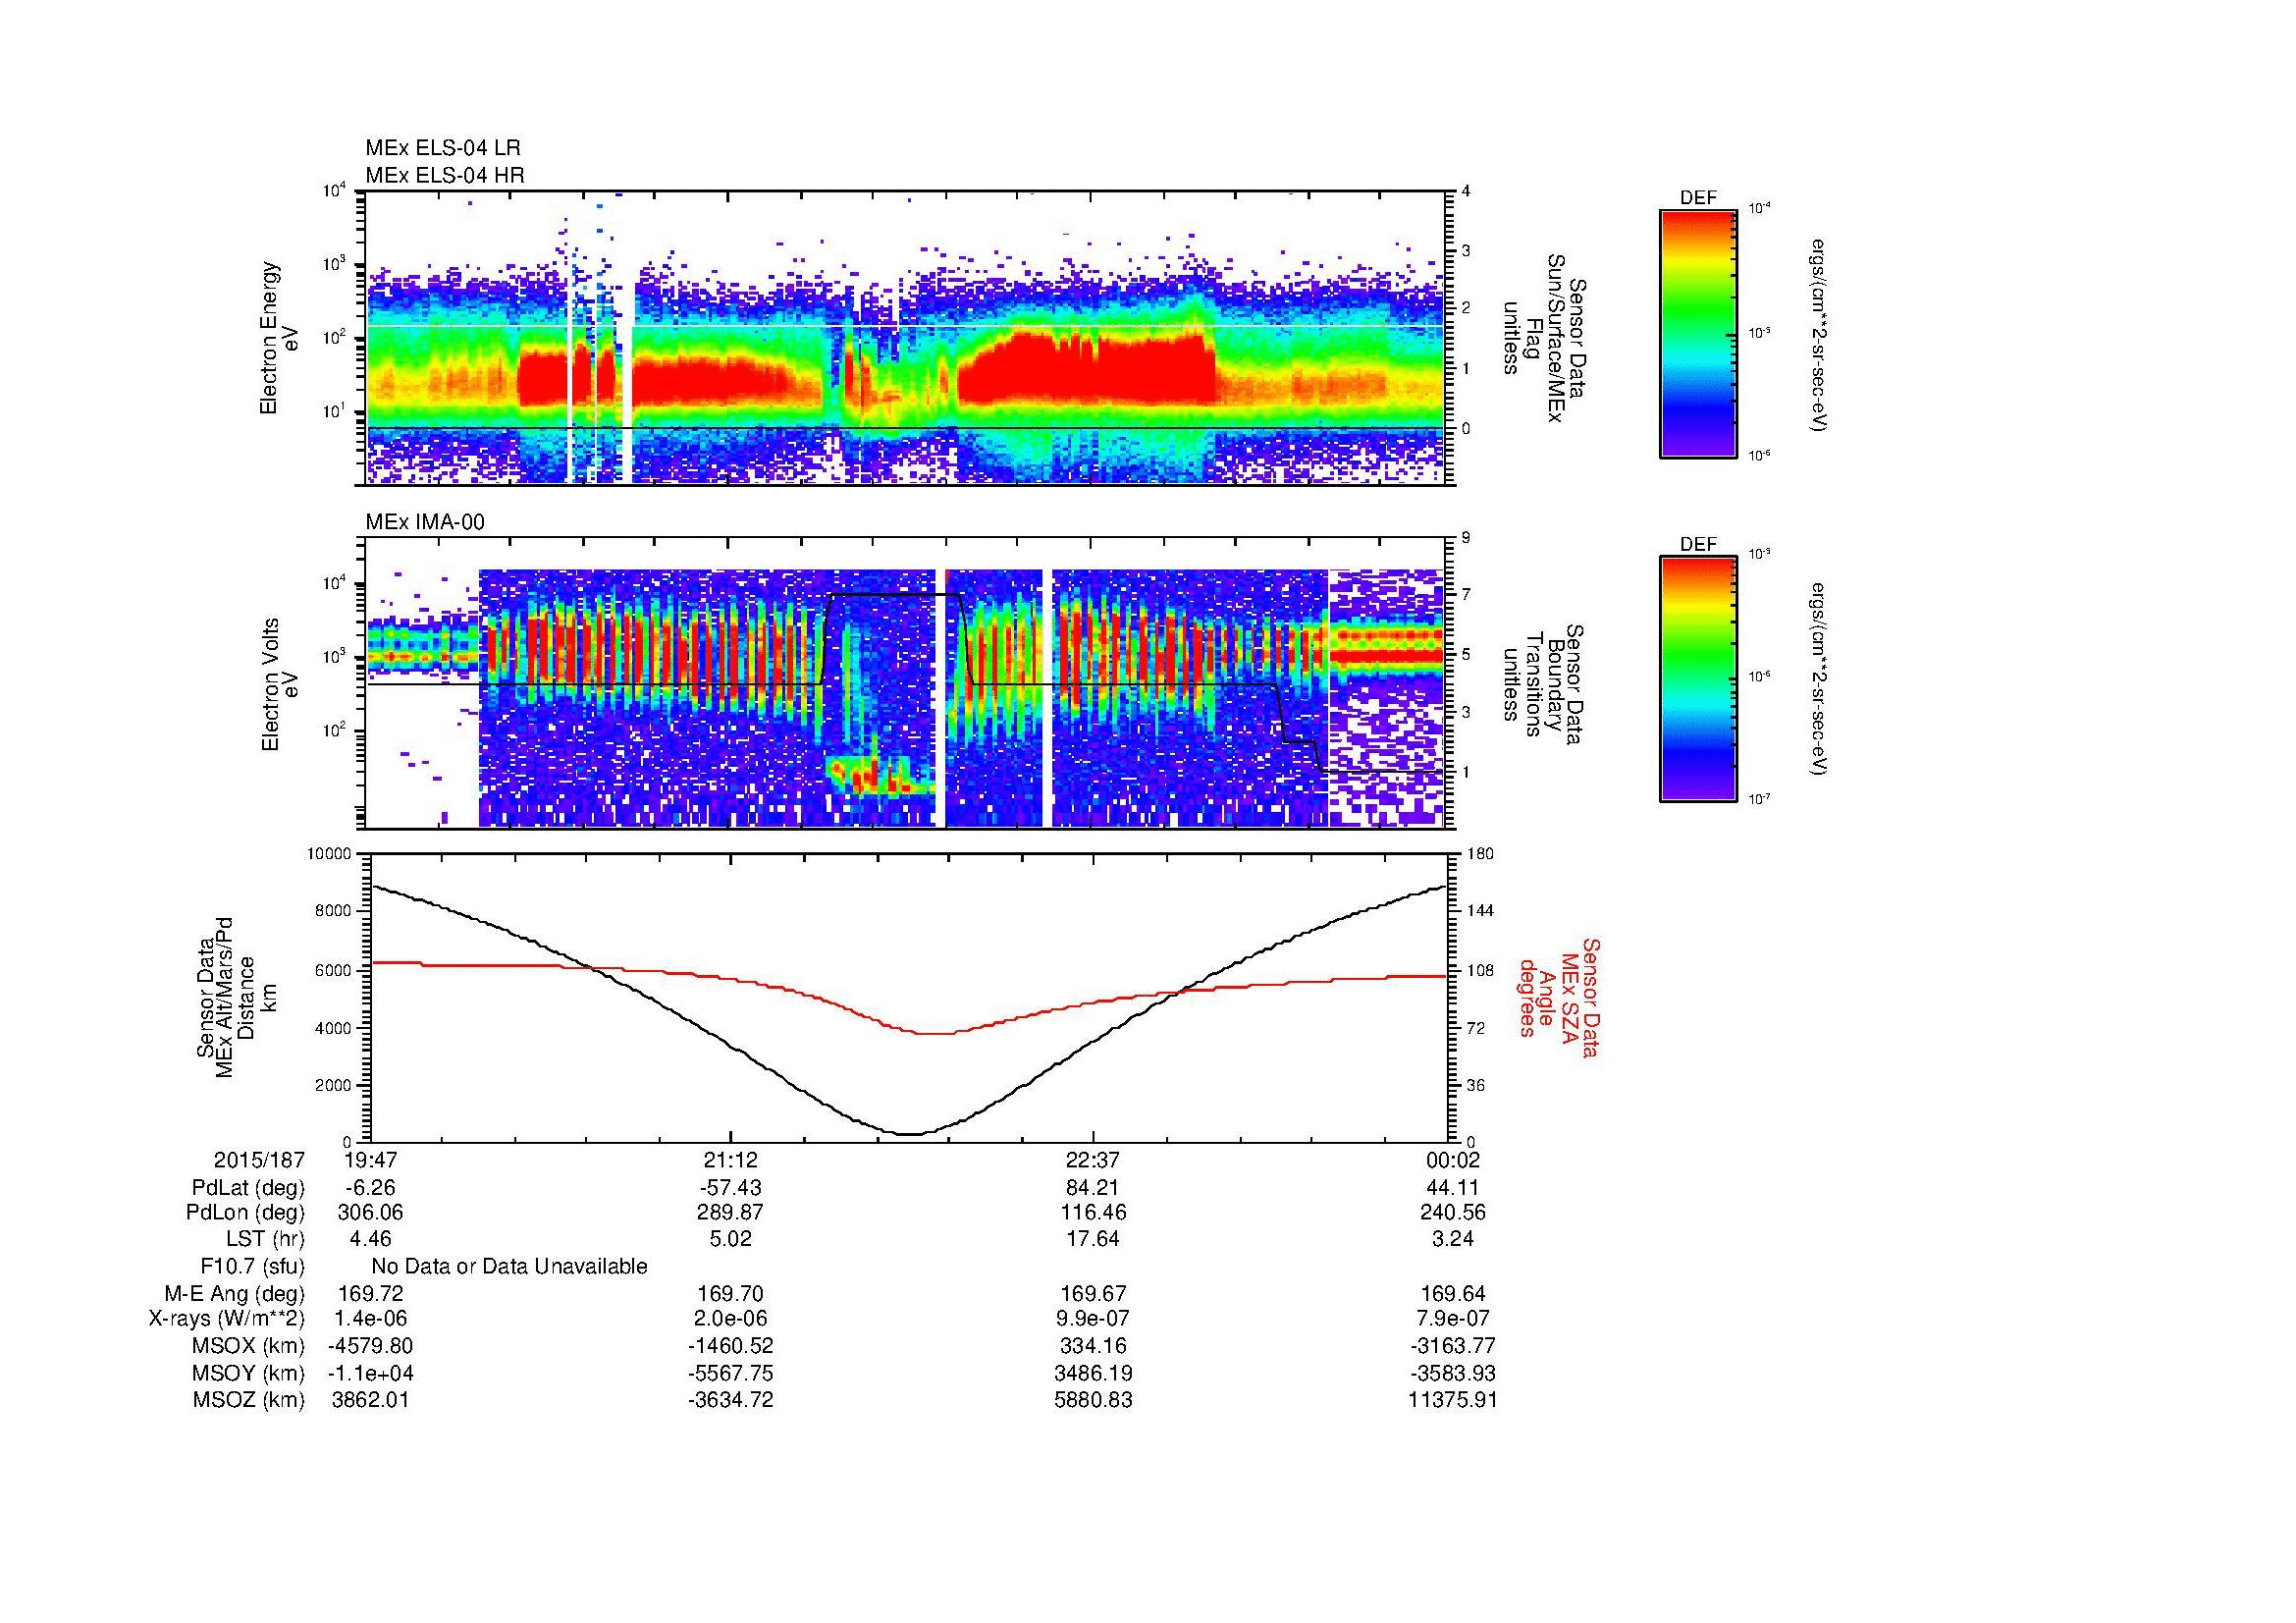
Task: Click the MSOX value '-4579.80'
Action: click(370, 1346)
